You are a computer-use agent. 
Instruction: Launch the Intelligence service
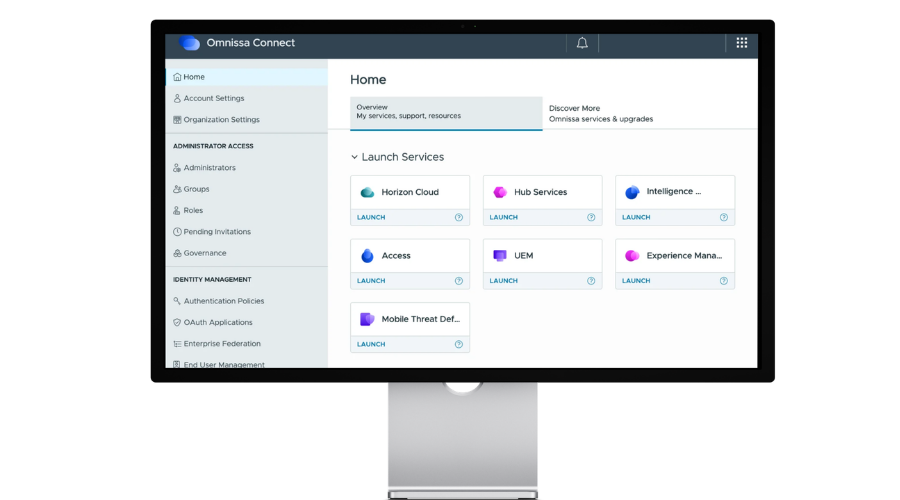coord(636,218)
